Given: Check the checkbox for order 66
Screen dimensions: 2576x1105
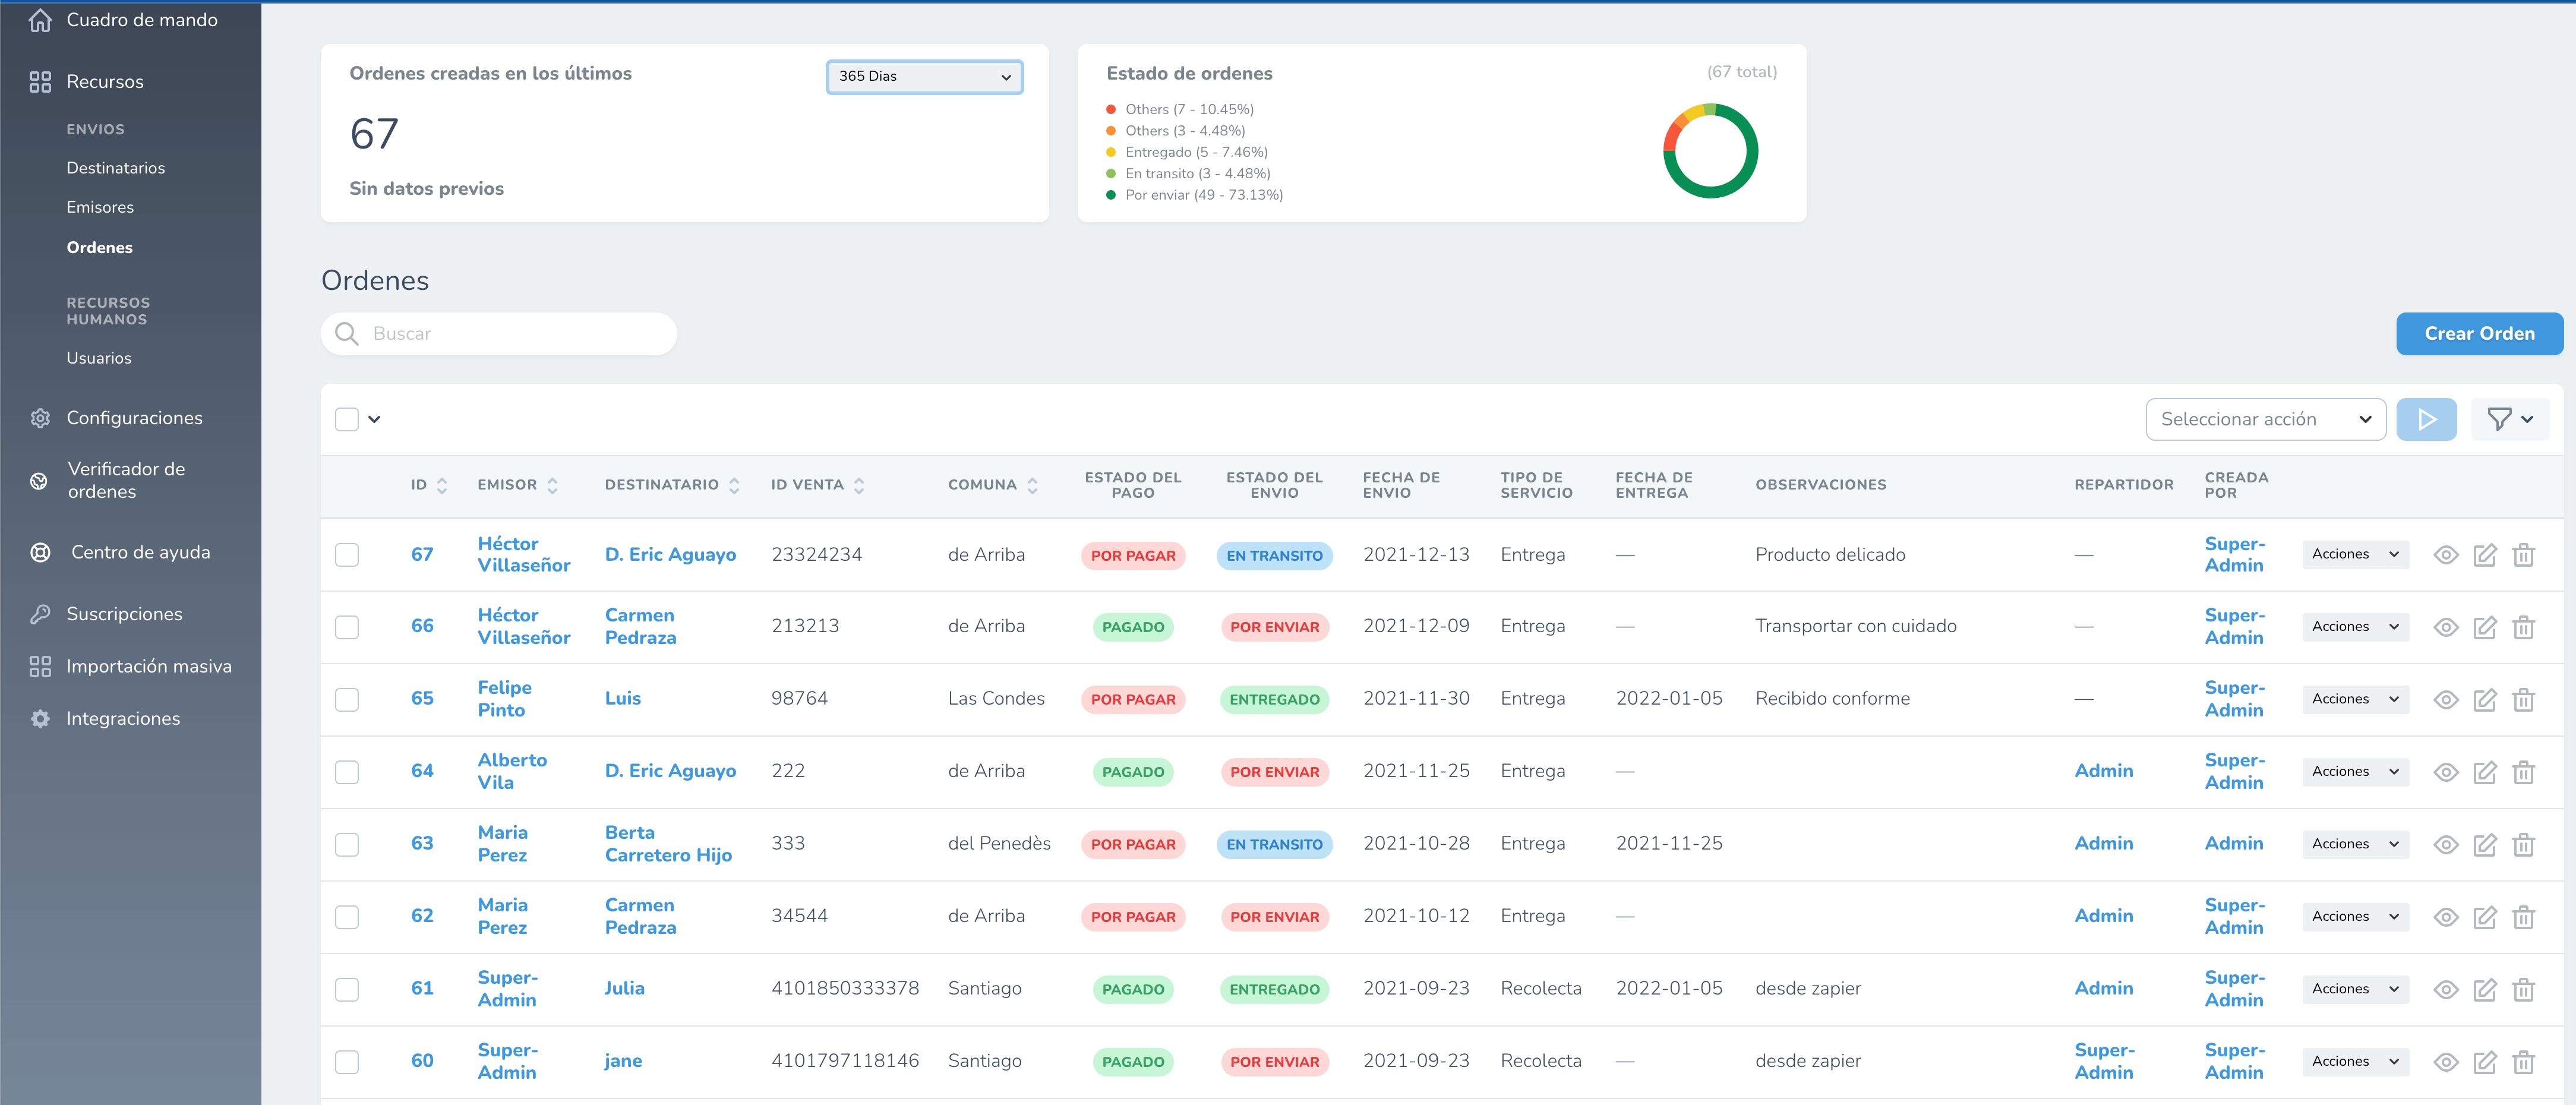Looking at the screenshot, I should [347, 627].
